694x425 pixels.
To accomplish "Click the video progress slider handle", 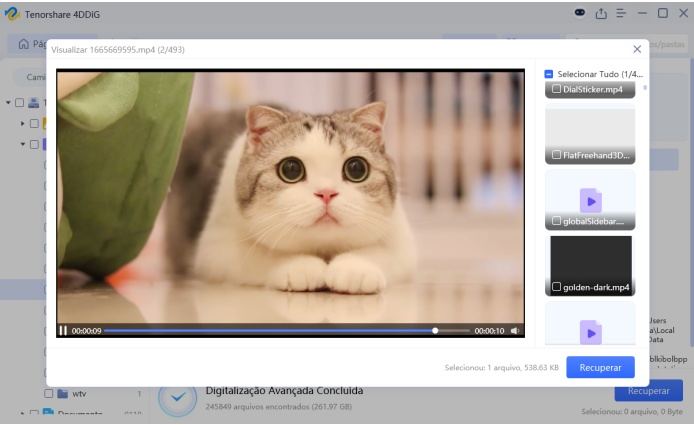I will pos(435,330).
